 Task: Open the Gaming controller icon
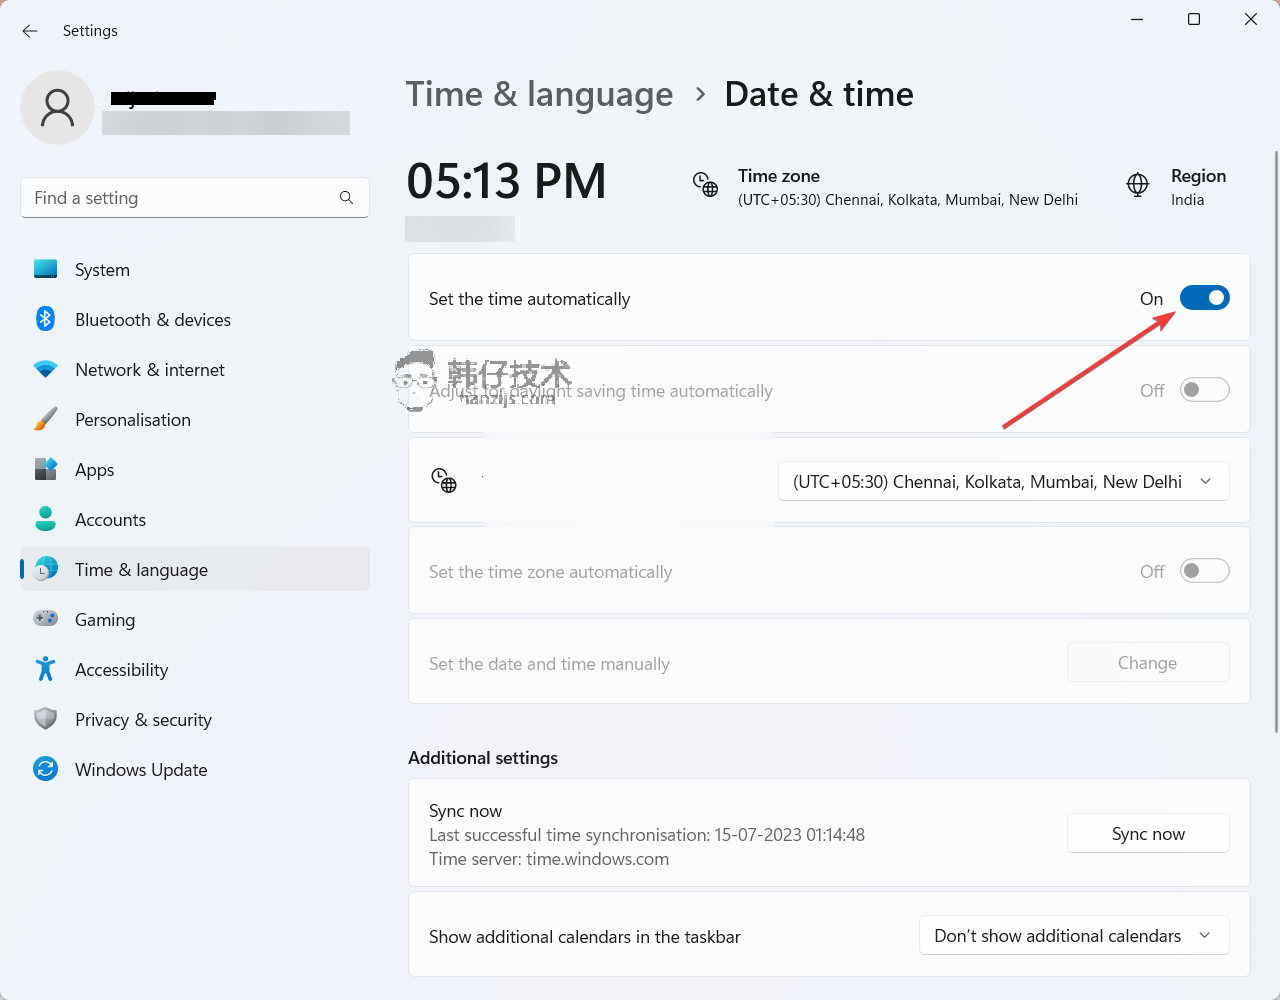(45, 619)
